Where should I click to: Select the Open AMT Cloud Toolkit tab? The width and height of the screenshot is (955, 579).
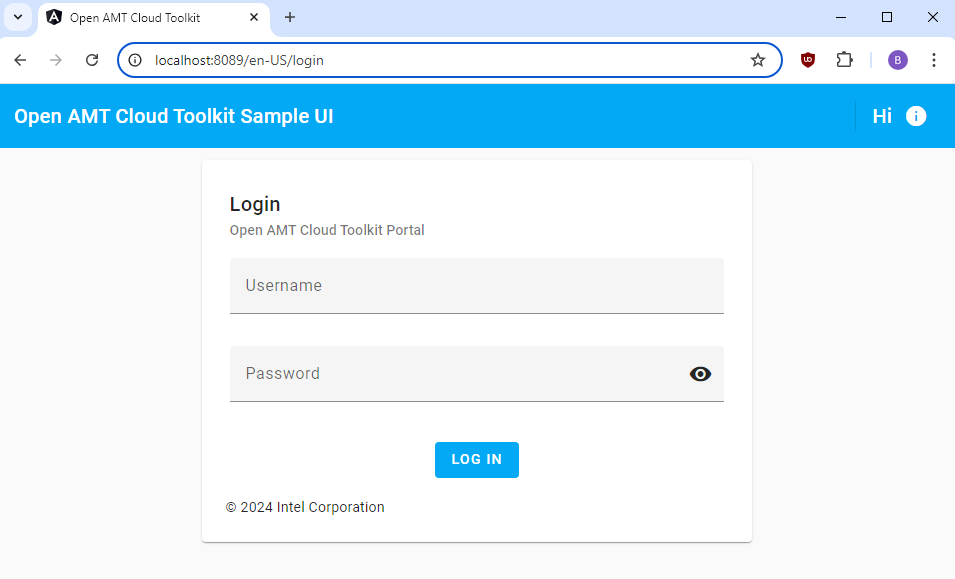pyautogui.click(x=140, y=17)
